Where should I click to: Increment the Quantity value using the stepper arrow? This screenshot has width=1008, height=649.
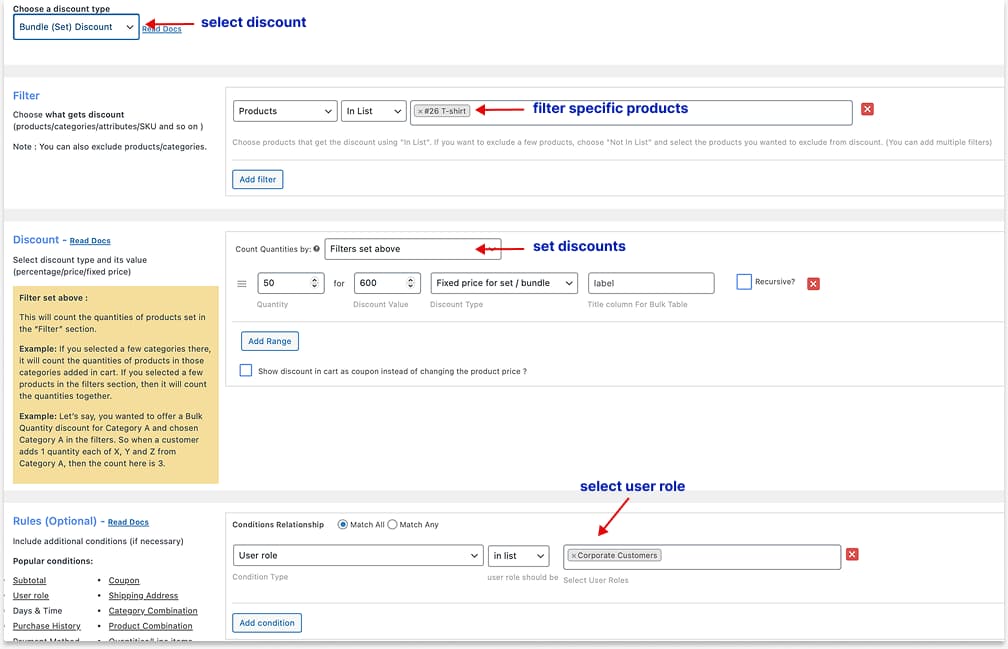313,278
